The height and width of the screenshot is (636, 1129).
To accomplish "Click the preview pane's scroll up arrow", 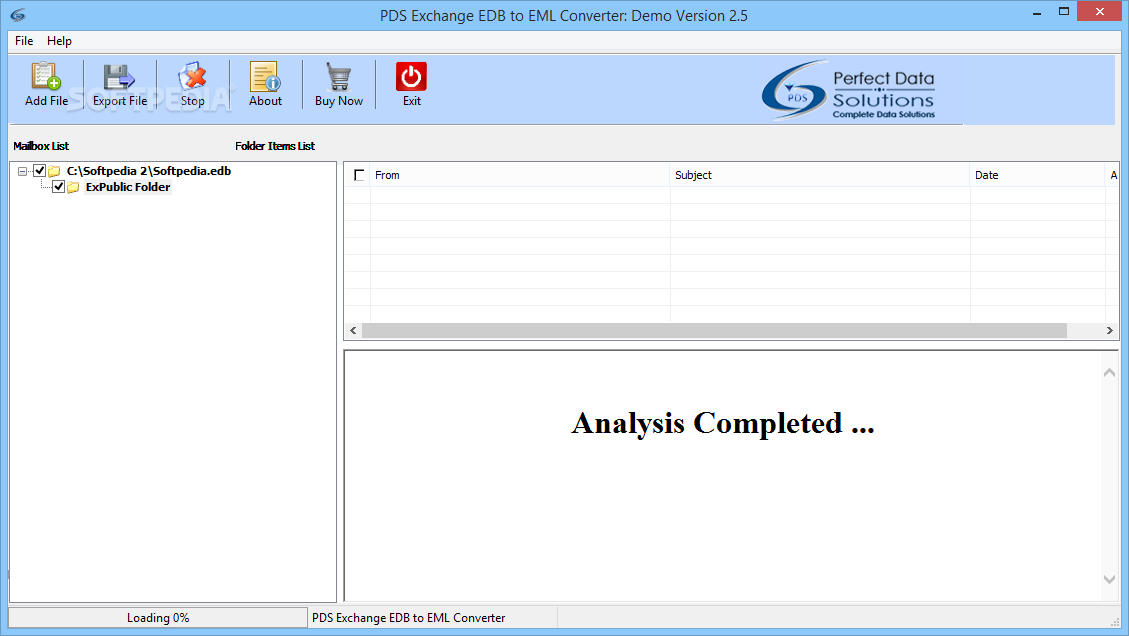I will pyautogui.click(x=1110, y=372).
